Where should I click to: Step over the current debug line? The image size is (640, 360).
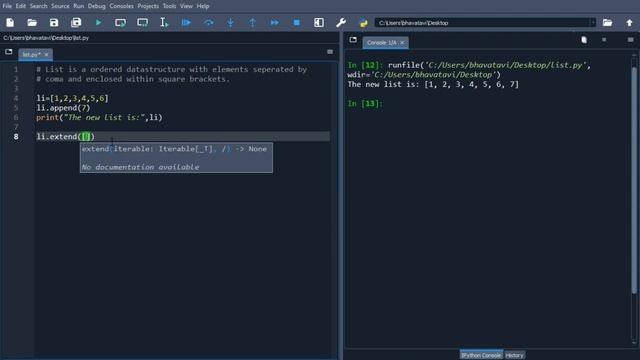click(209, 23)
